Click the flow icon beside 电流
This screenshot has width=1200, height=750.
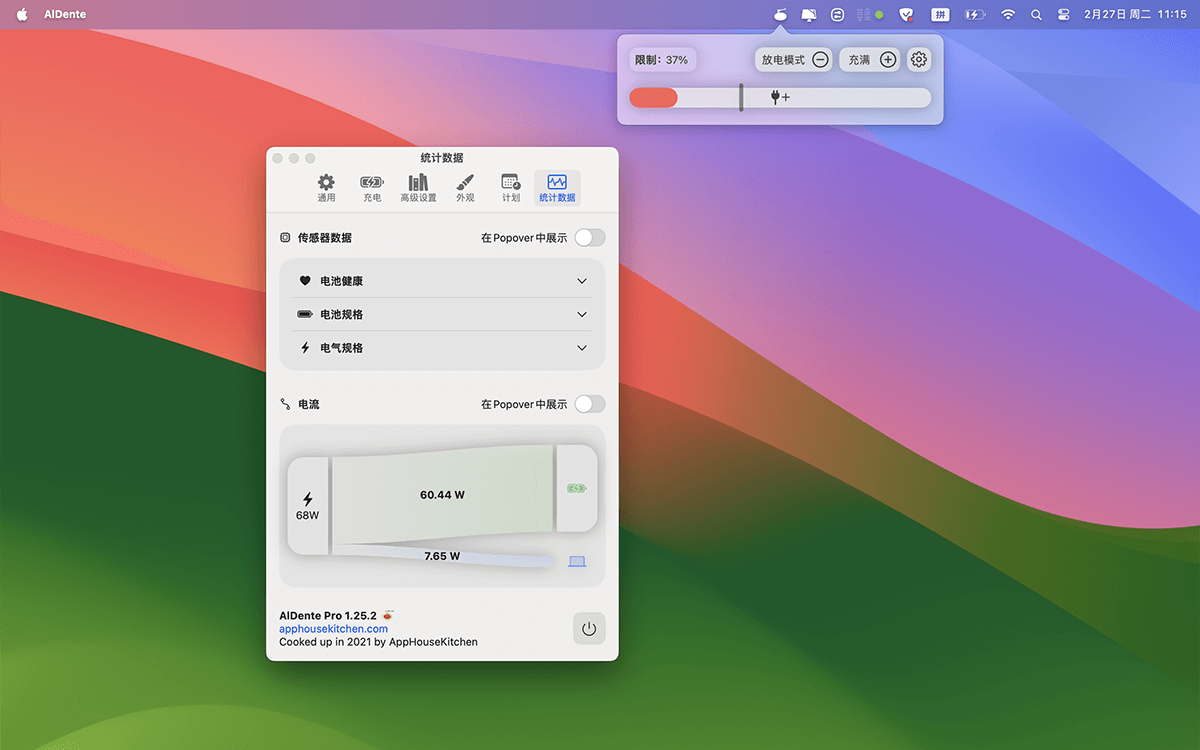pos(285,404)
